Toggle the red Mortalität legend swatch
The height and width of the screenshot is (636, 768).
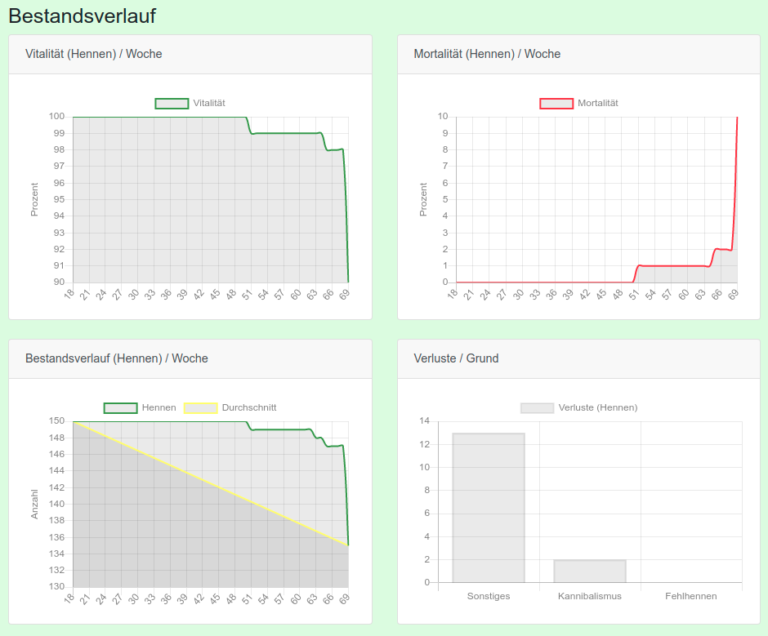556,103
